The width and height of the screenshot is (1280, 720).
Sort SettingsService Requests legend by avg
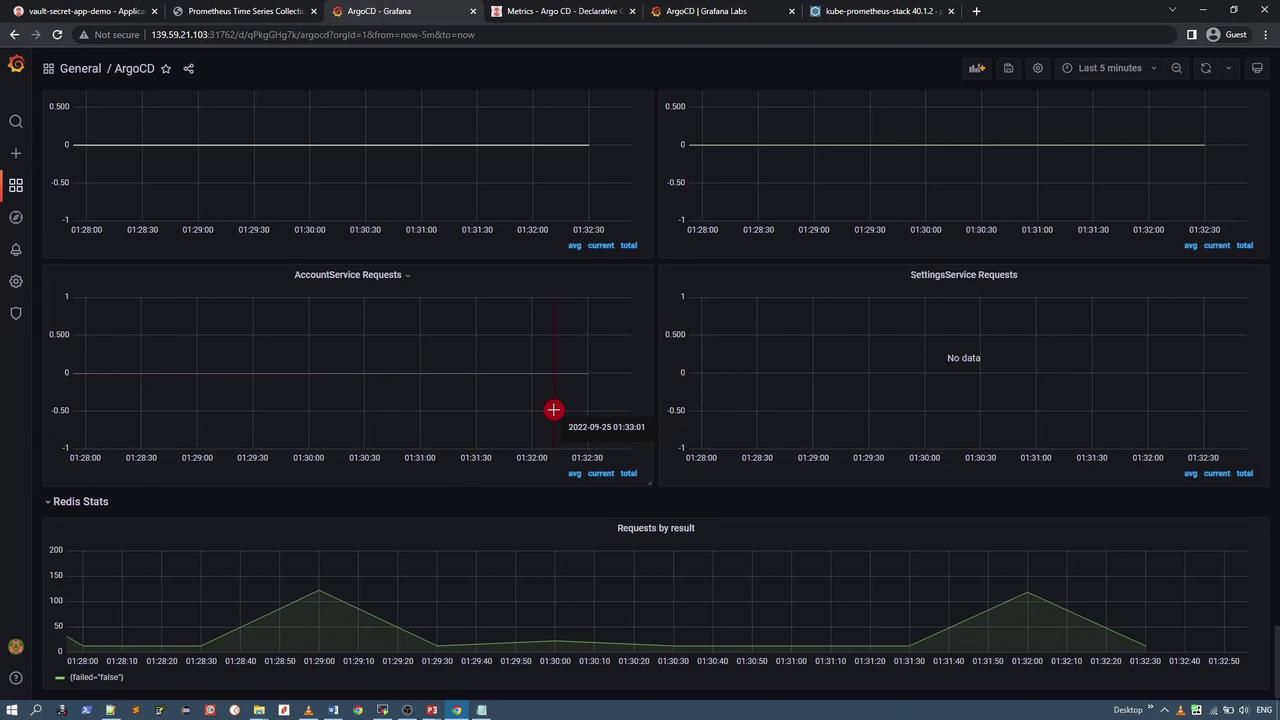pyautogui.click(x=1191, y=474)
